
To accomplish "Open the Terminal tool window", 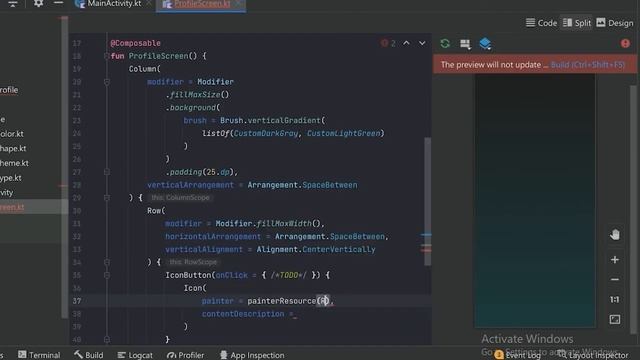I will click(39, 355).
